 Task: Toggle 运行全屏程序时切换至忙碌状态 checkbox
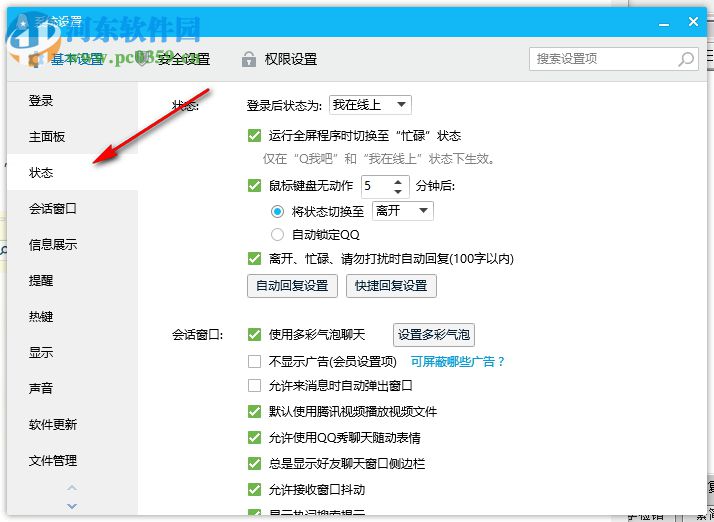coord(254,136)
